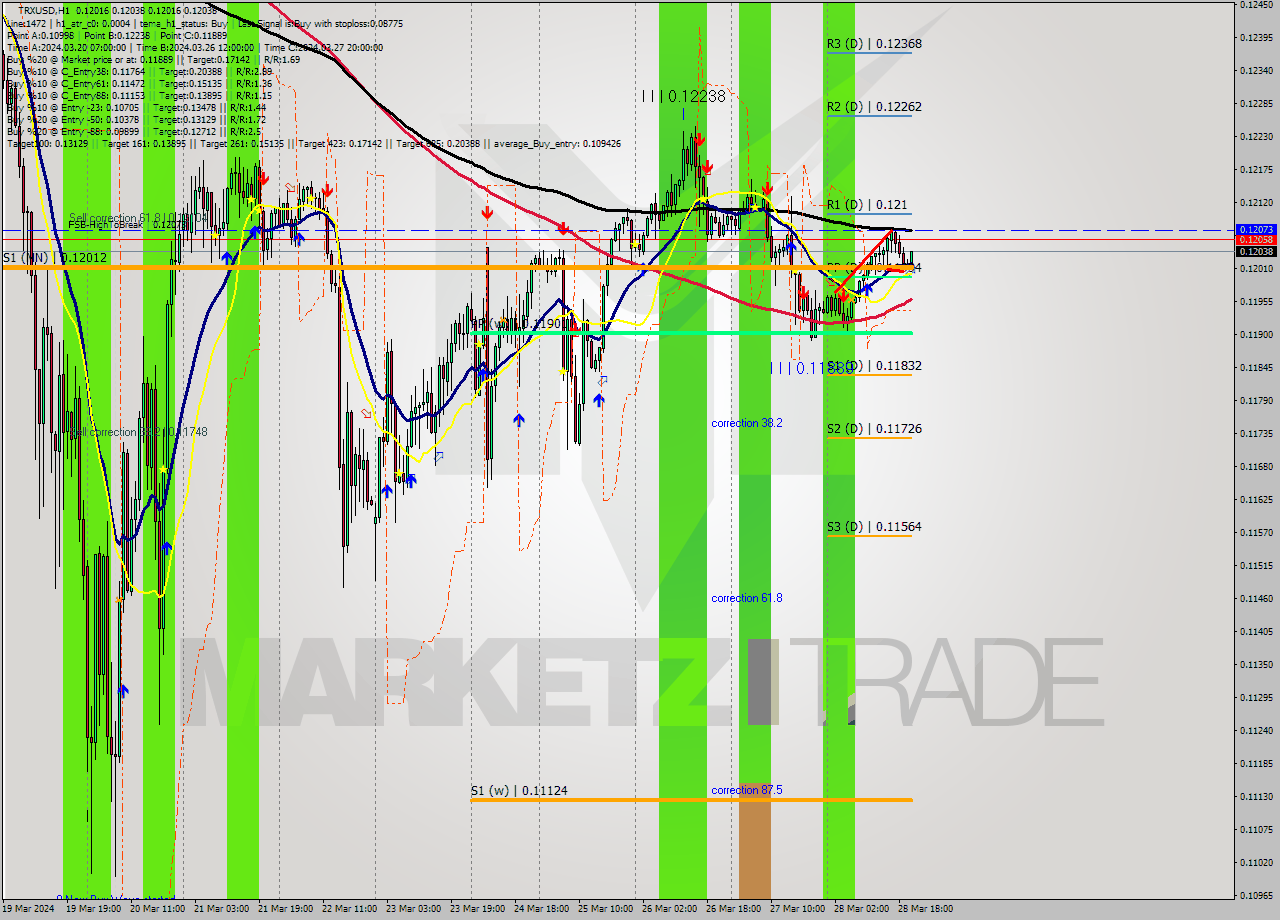This screenshot has height=920, width=1280.
Task: Click the Target 261: 0.15135 text
Action: pyautogui.click(x=245, y=143)
